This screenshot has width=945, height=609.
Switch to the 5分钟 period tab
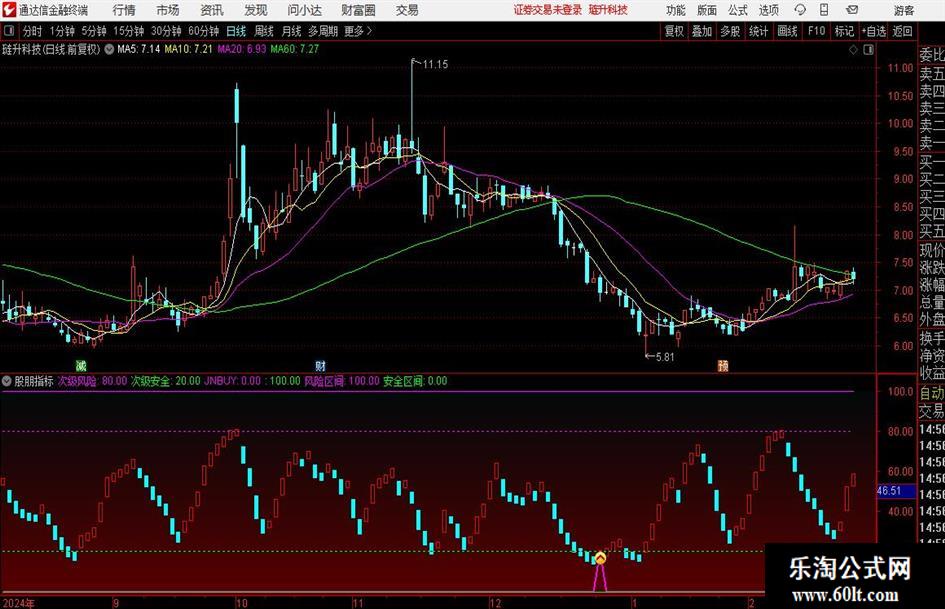click(x=94, y=31)
